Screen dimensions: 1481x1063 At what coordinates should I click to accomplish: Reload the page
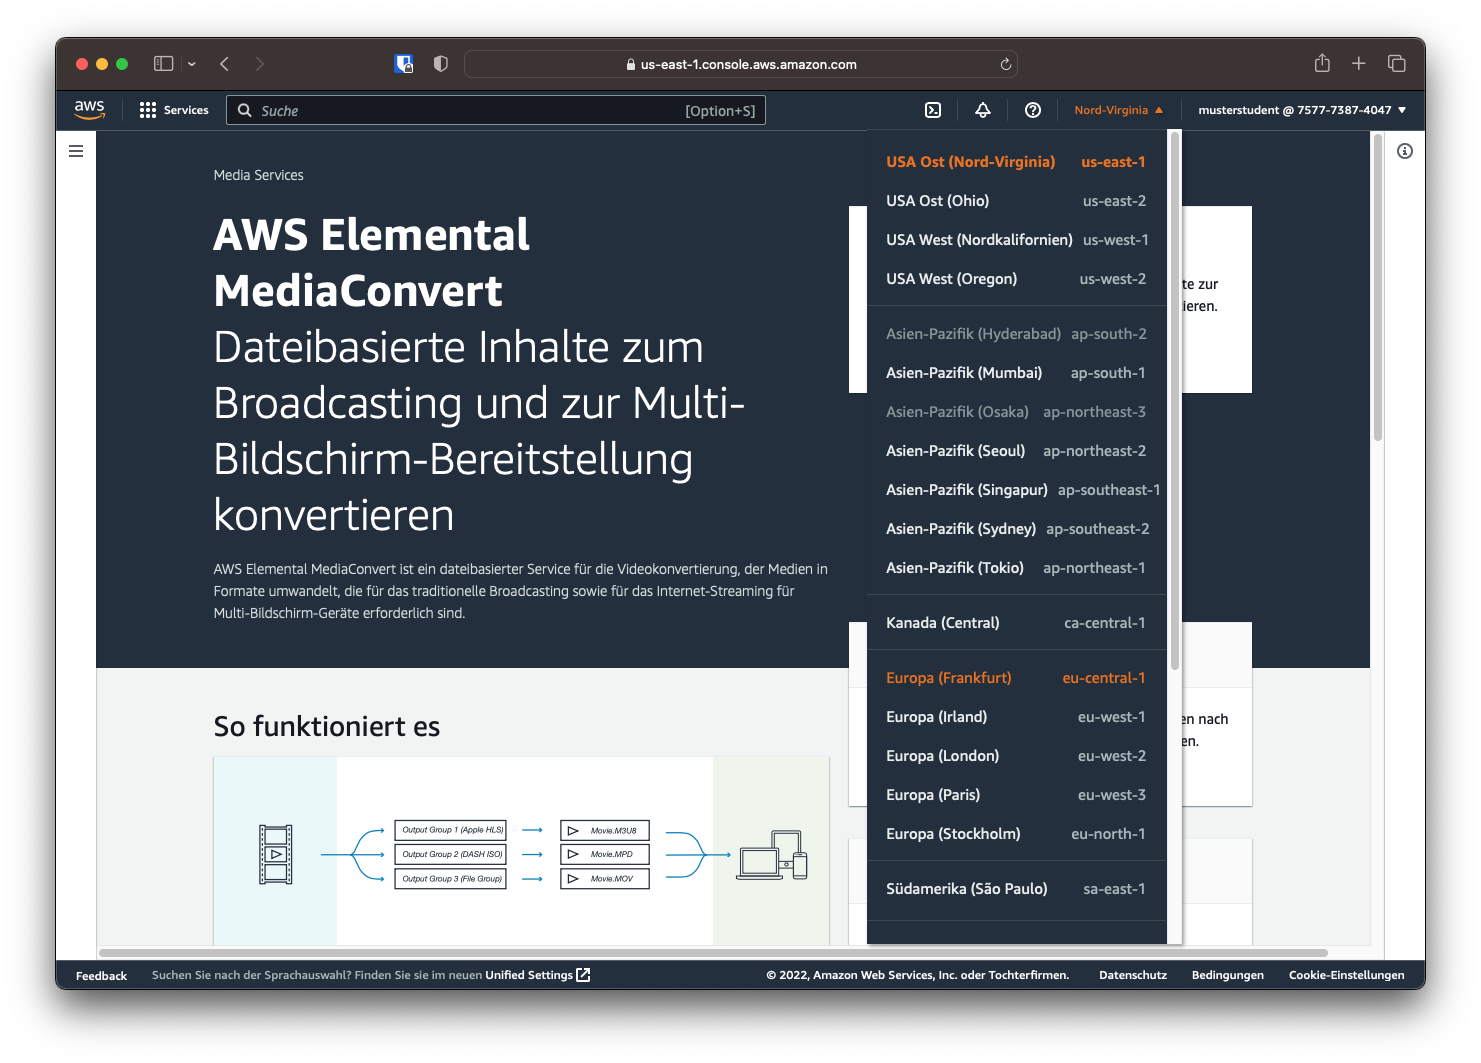click(x=1006, y=64)
